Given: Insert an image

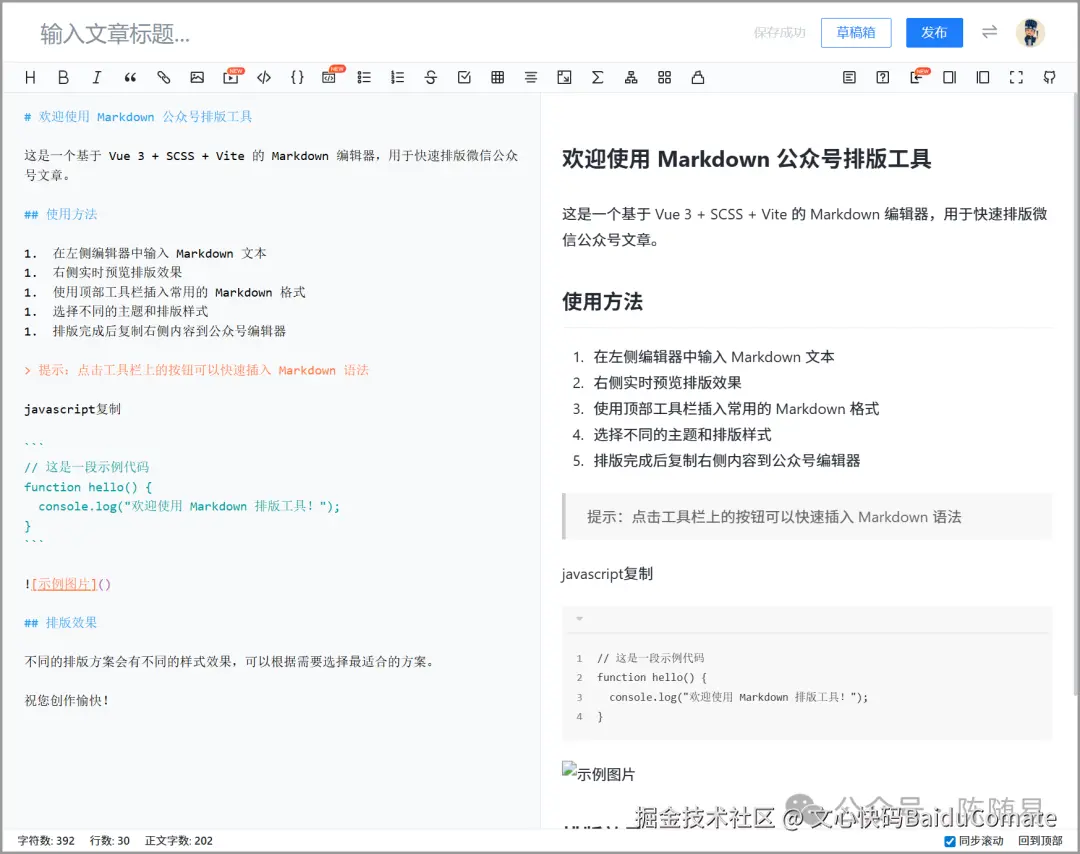Looking at the screenshot, I should [197, 78].
